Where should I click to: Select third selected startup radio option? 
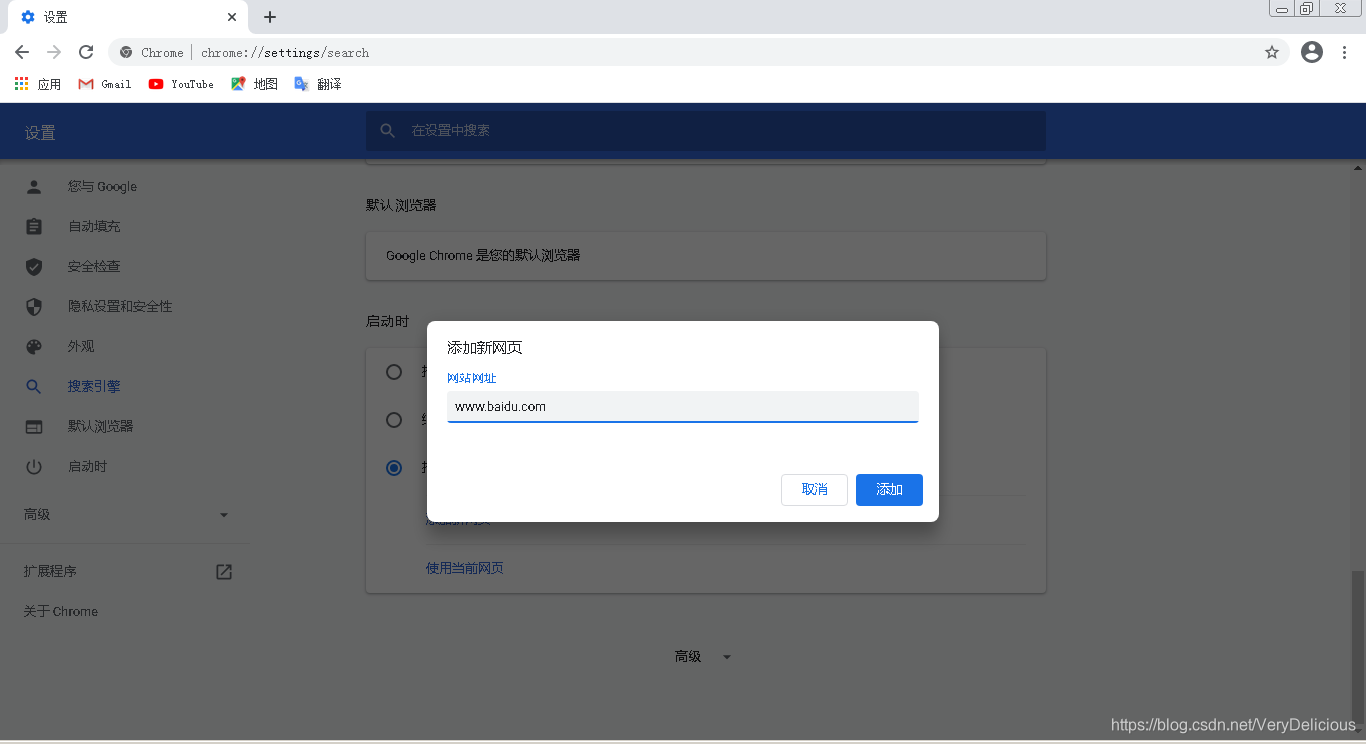coord(394,468)
